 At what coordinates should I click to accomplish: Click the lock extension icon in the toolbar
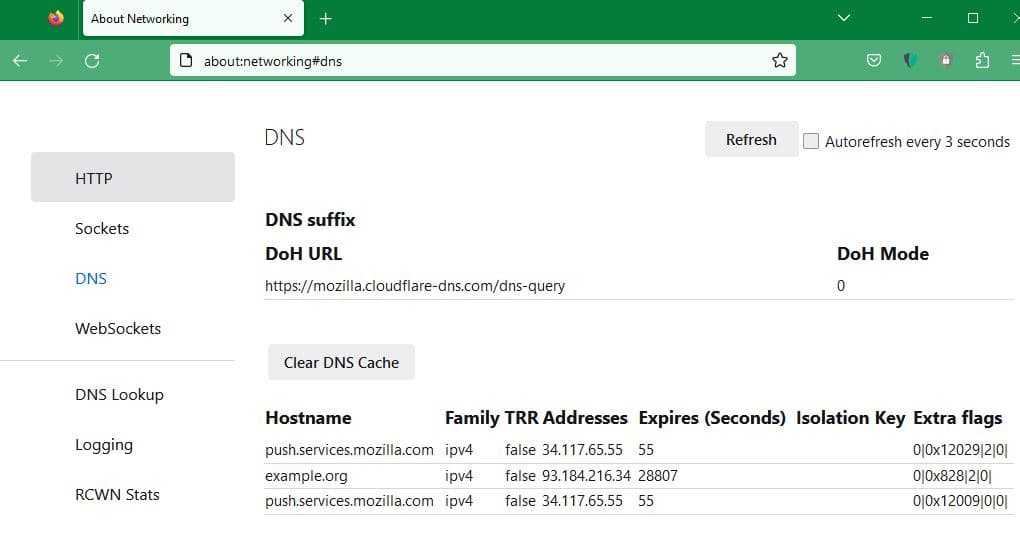(946, 61)
